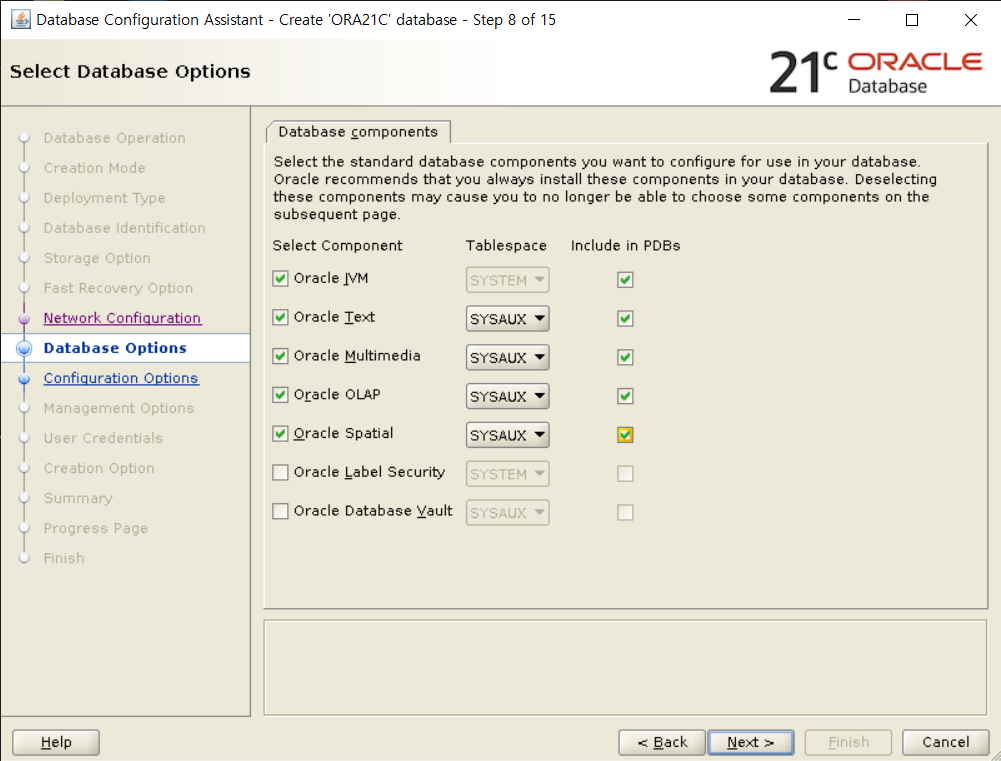
Task: Uncheck the Oracle OLAP component checkbox
Action: [280, 395]
